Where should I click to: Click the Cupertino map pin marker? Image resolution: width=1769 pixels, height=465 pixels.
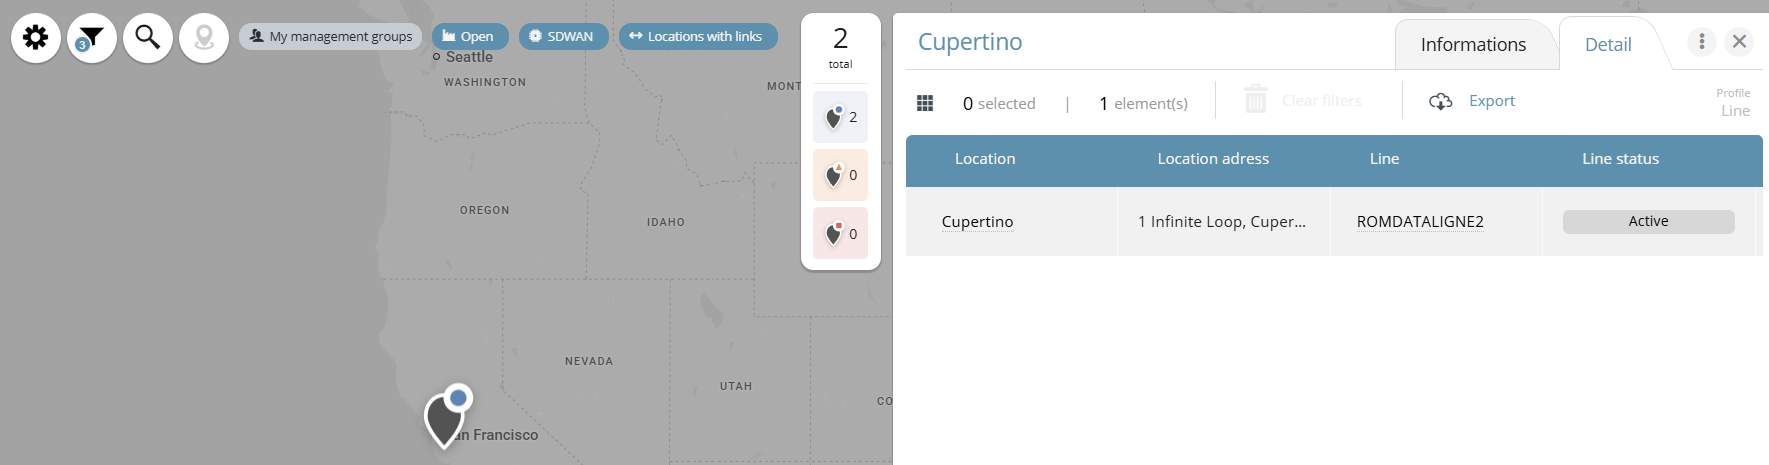[444, 418]
